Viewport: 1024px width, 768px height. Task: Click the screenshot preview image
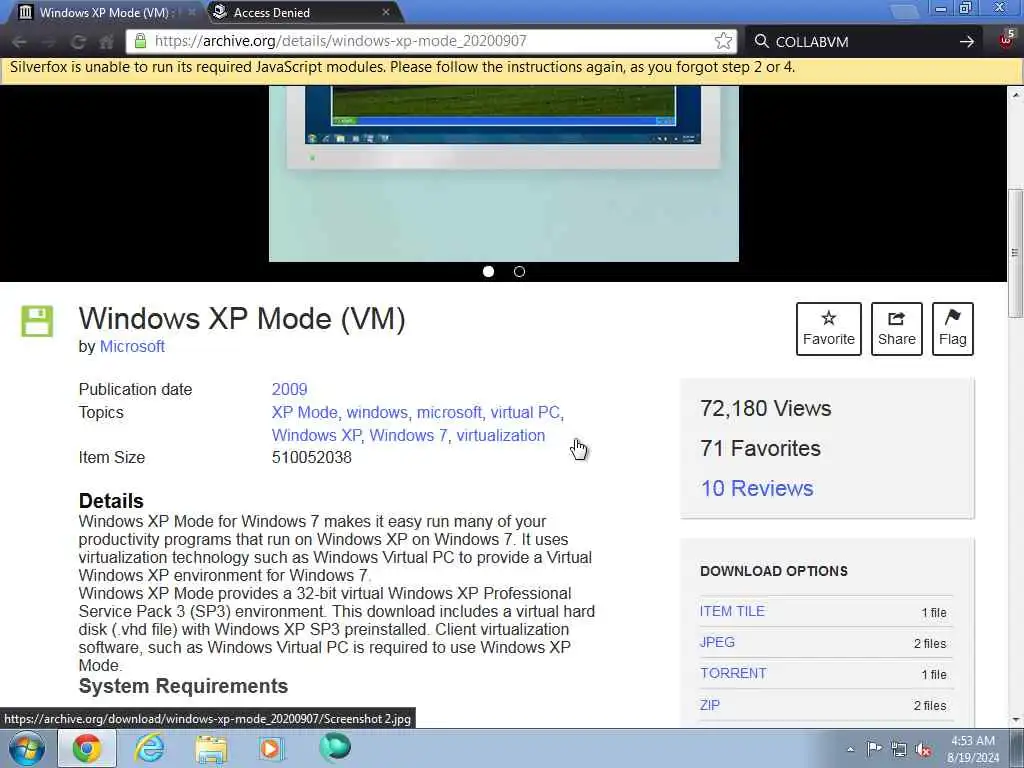(504, 174)
